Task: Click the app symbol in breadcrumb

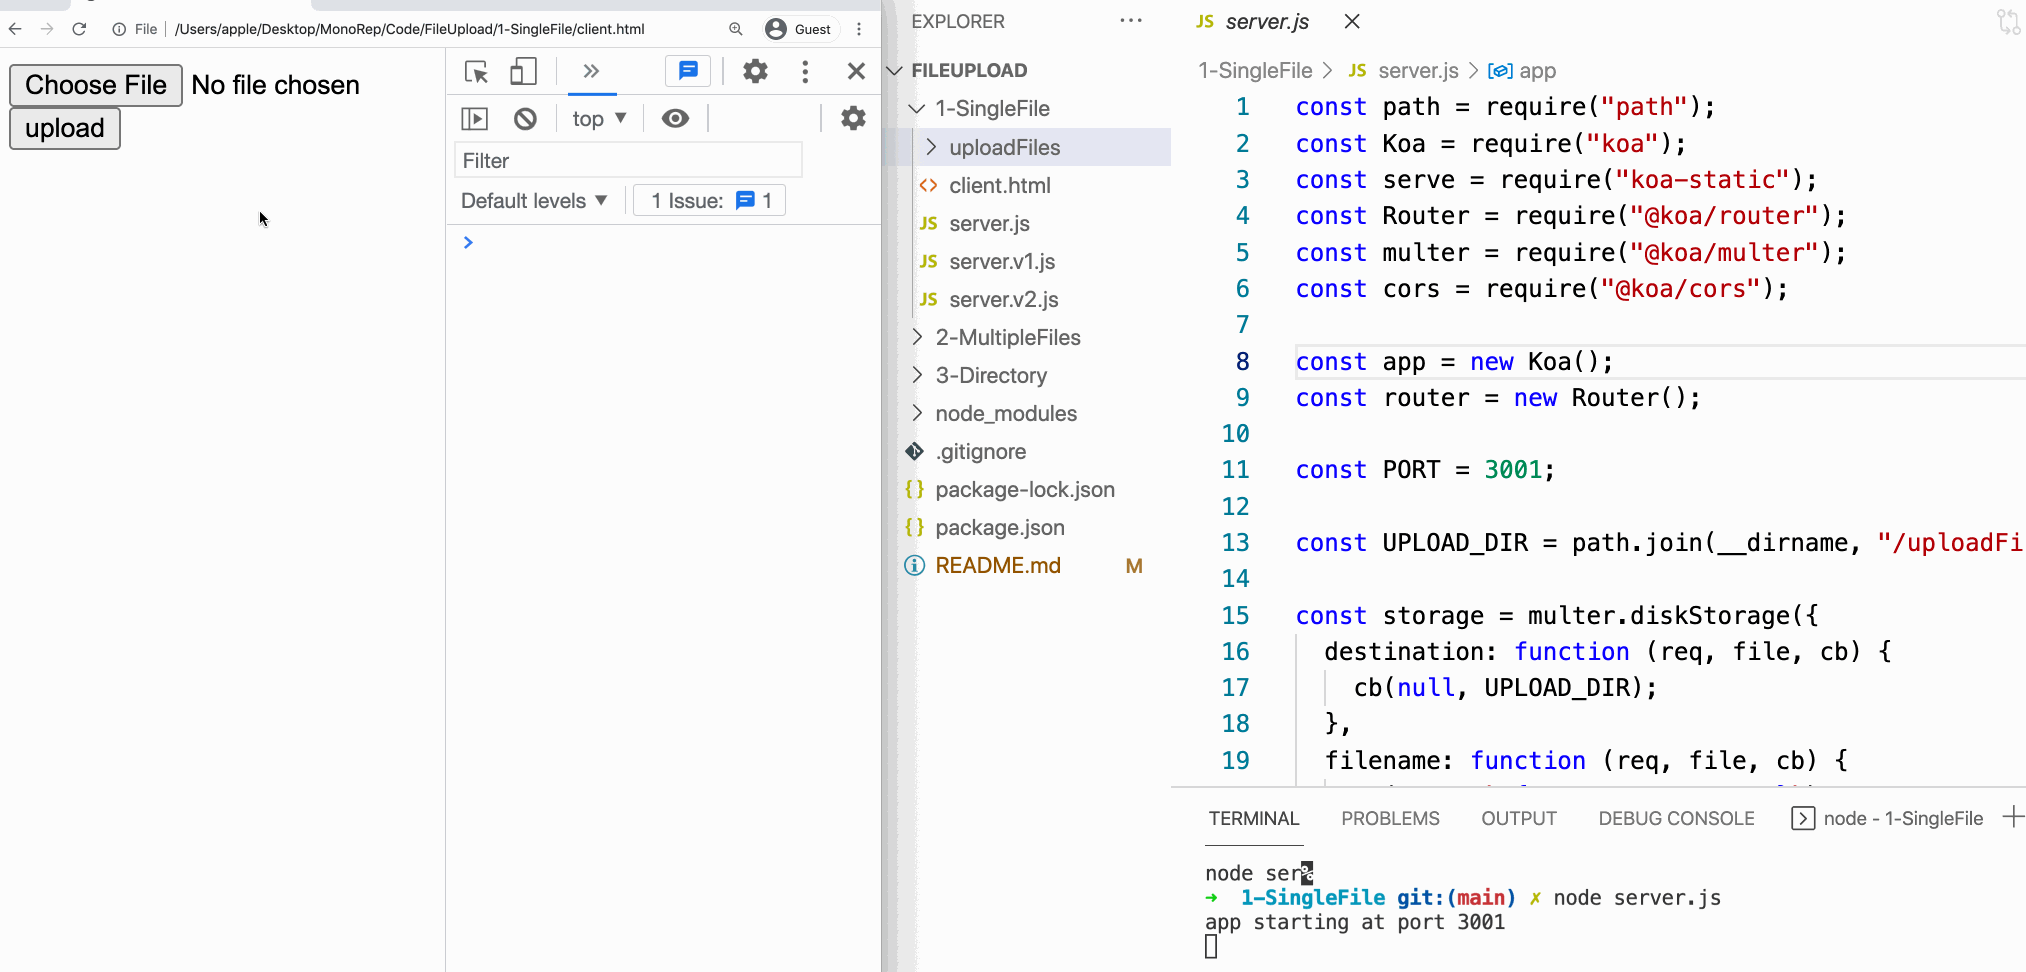Action: (1536, 71)
